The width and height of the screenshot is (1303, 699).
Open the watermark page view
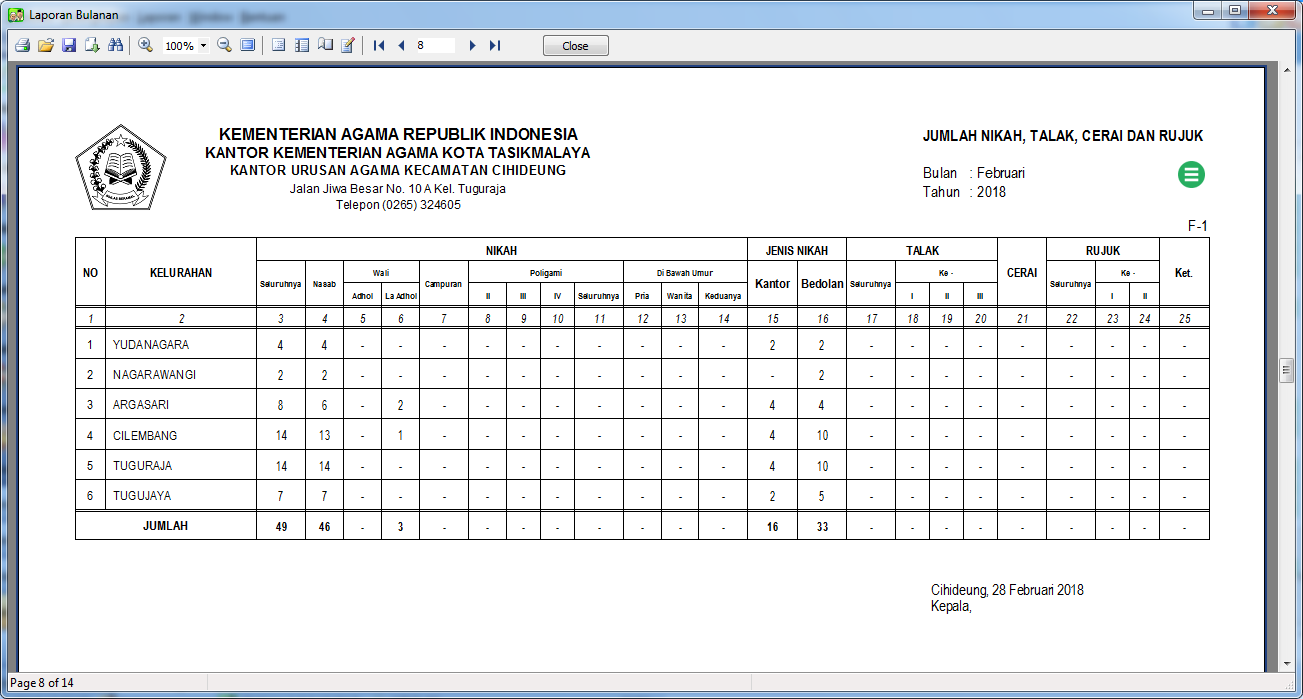click(x=324, y=44)
